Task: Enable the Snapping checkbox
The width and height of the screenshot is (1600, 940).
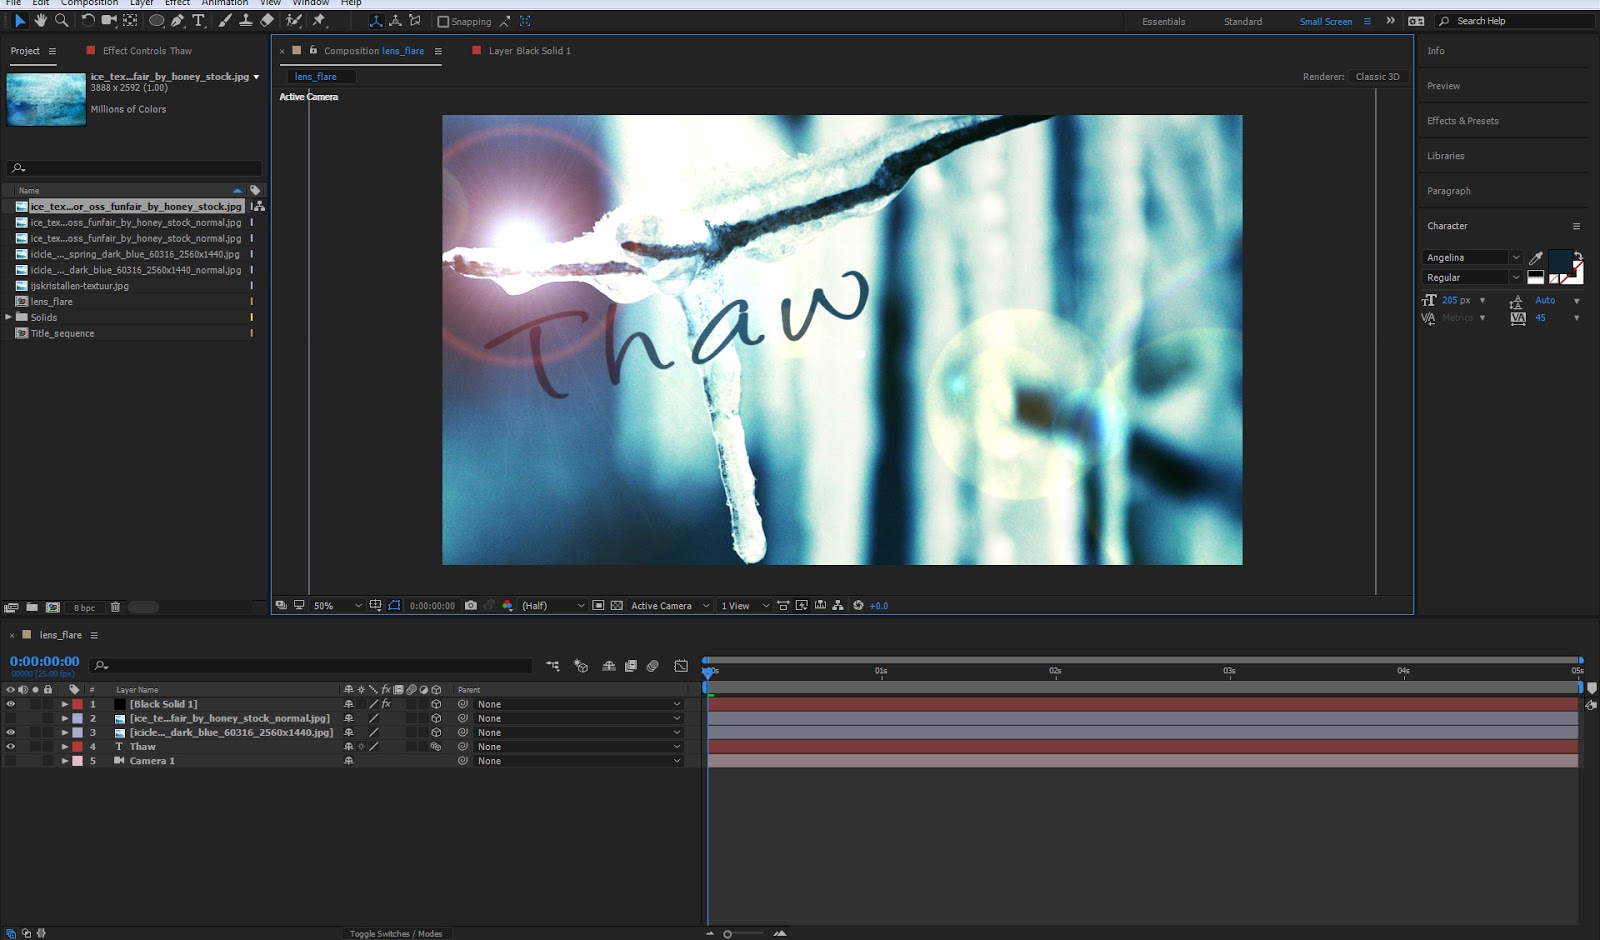Action: click(x=443, y=21)
